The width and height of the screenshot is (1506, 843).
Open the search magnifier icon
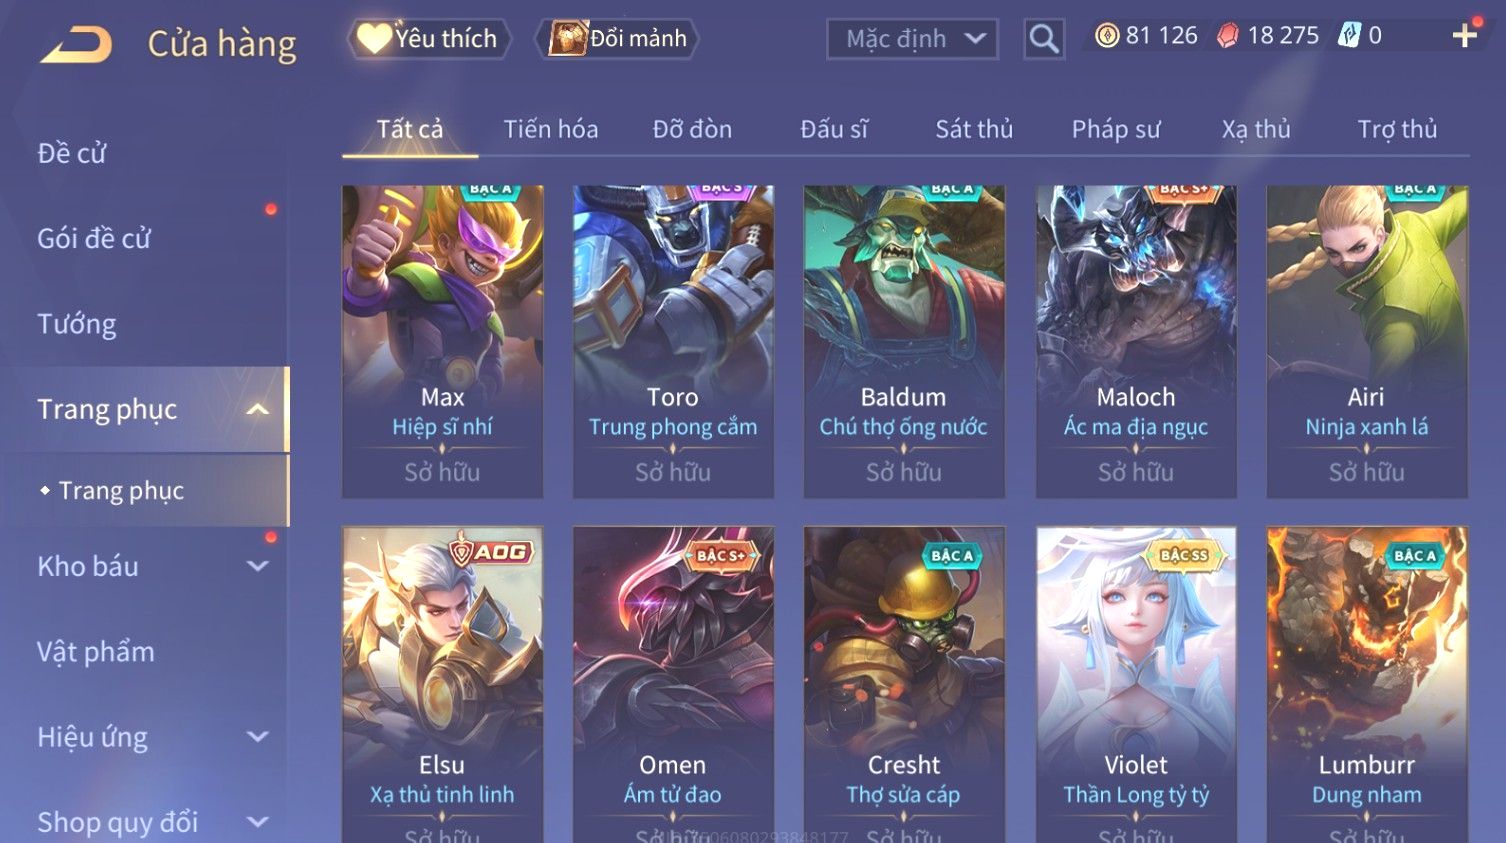(x=1044, y=39)
